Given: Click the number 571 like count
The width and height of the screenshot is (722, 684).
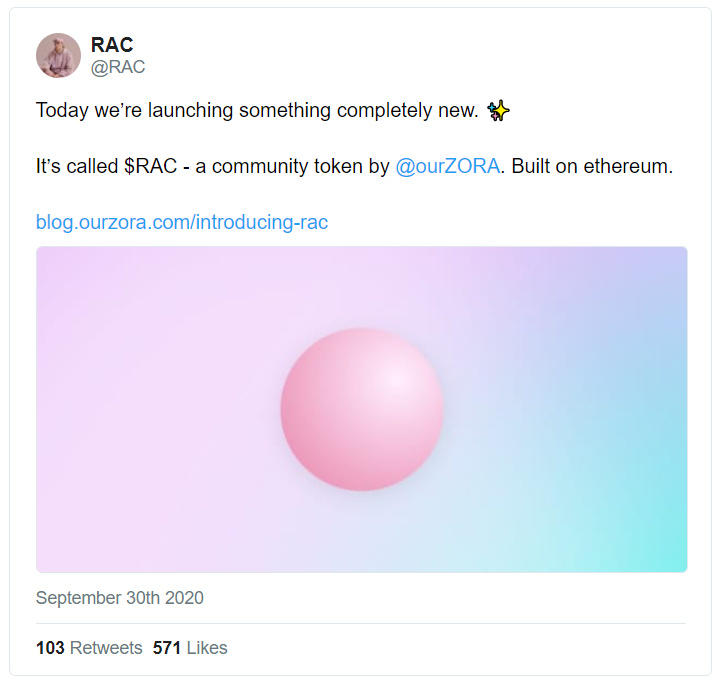Looking at the screenshot, I should 167,648.
